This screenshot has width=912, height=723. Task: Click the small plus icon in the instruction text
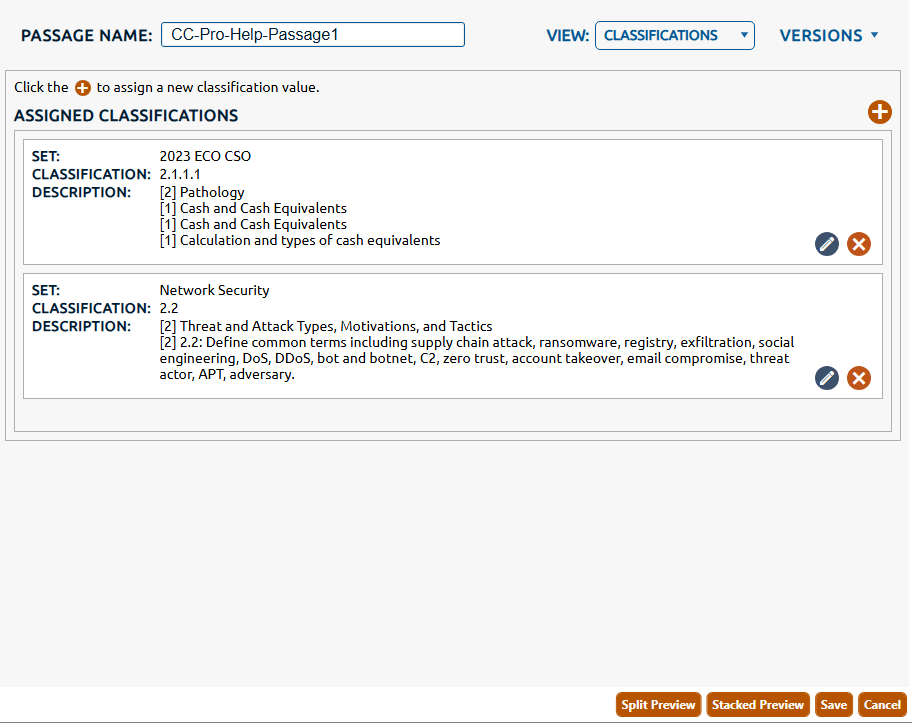click(83, 88)
